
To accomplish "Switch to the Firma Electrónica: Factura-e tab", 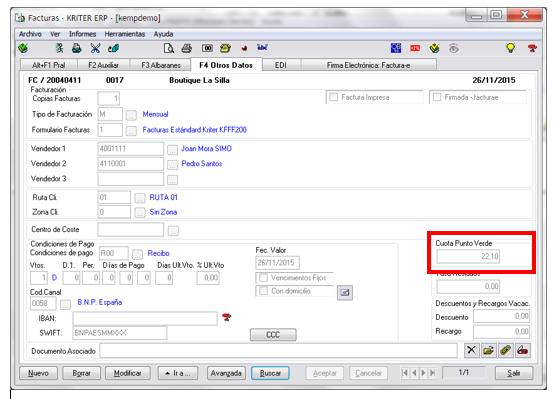I will pos(368,65).
